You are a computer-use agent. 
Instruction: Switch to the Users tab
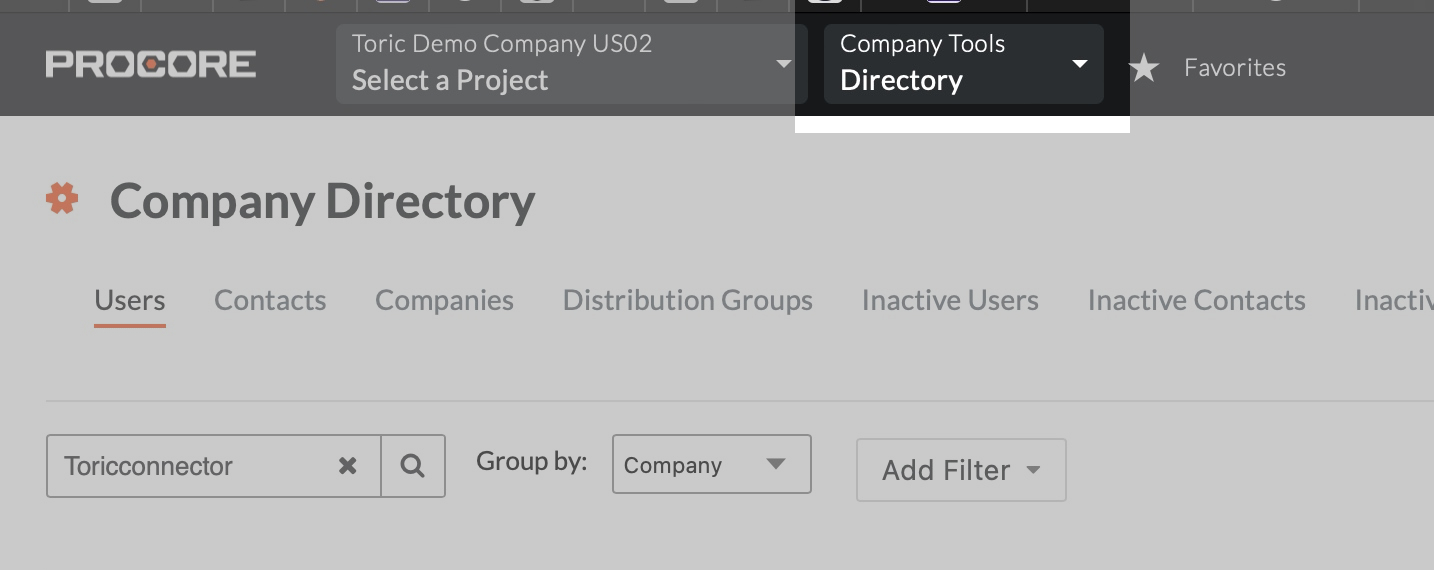click(130, 300)
